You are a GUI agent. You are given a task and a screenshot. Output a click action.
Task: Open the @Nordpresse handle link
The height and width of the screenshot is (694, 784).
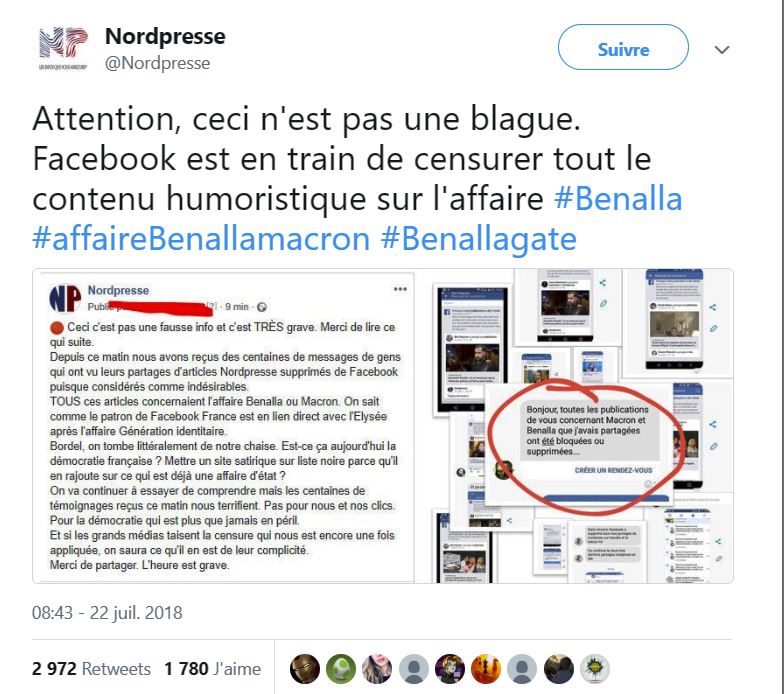point(158,64)
